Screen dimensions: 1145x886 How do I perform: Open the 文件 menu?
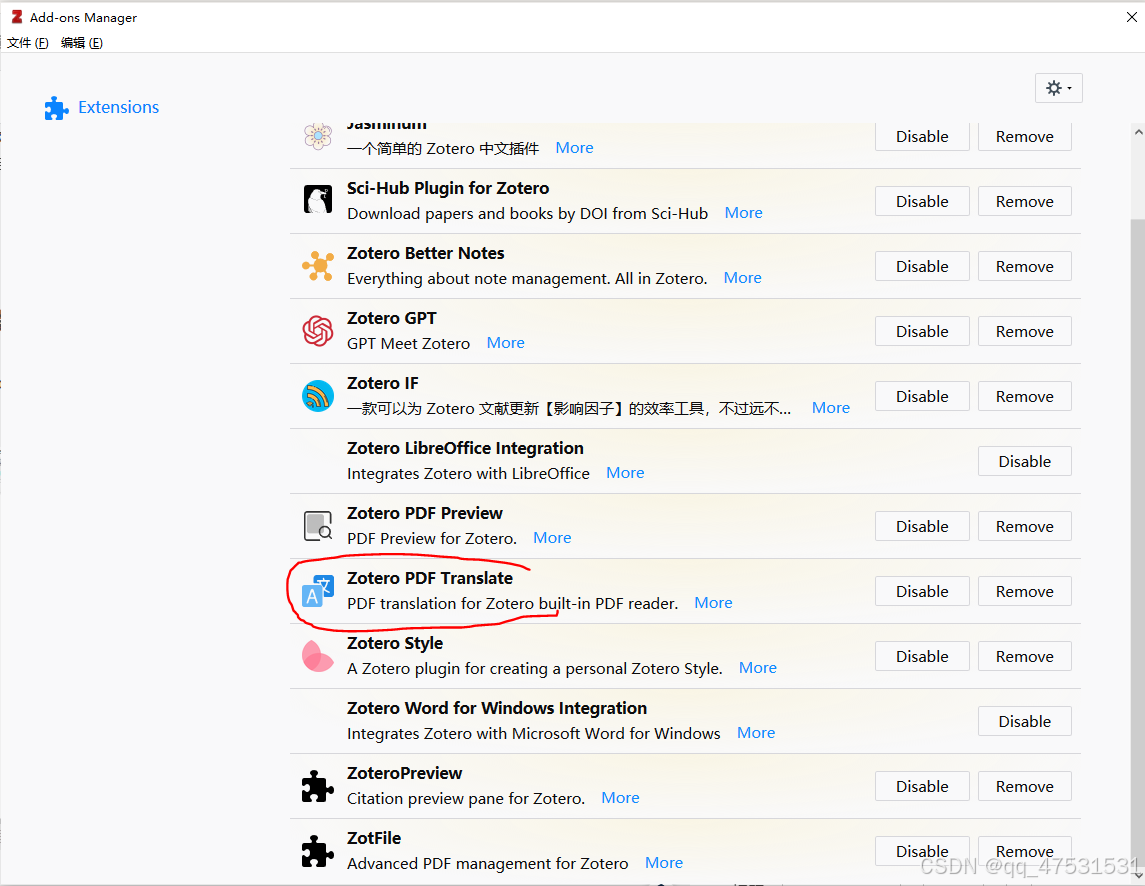point(28,42)
